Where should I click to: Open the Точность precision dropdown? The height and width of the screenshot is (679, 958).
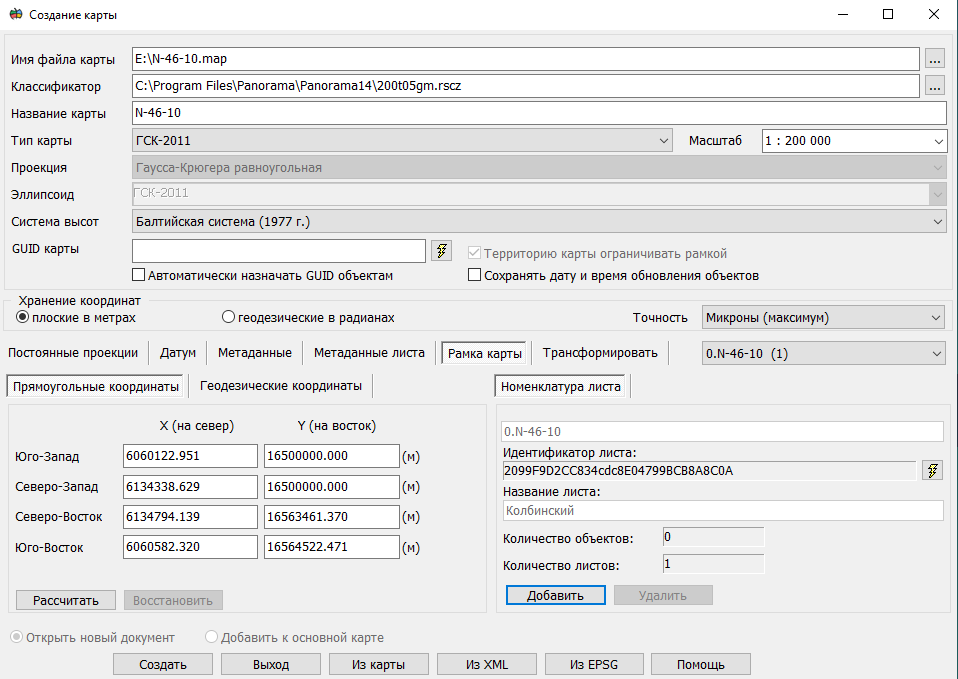click(823, 318)
